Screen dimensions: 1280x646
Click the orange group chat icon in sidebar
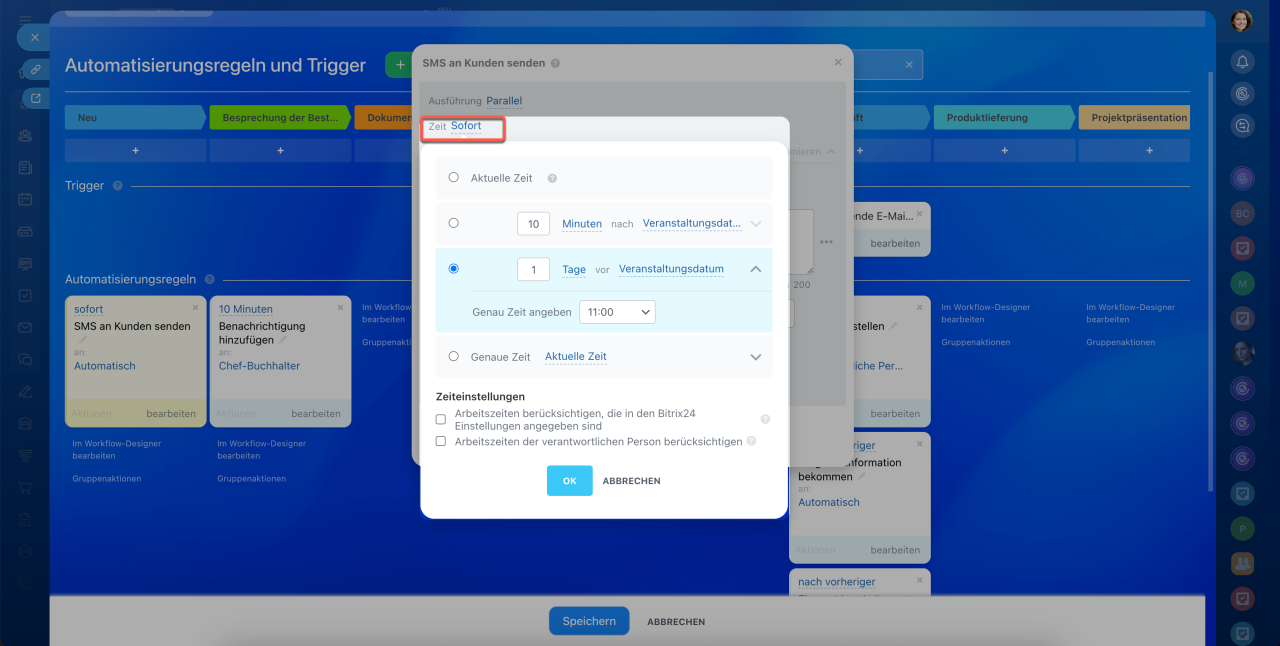tap(1242, 563)
